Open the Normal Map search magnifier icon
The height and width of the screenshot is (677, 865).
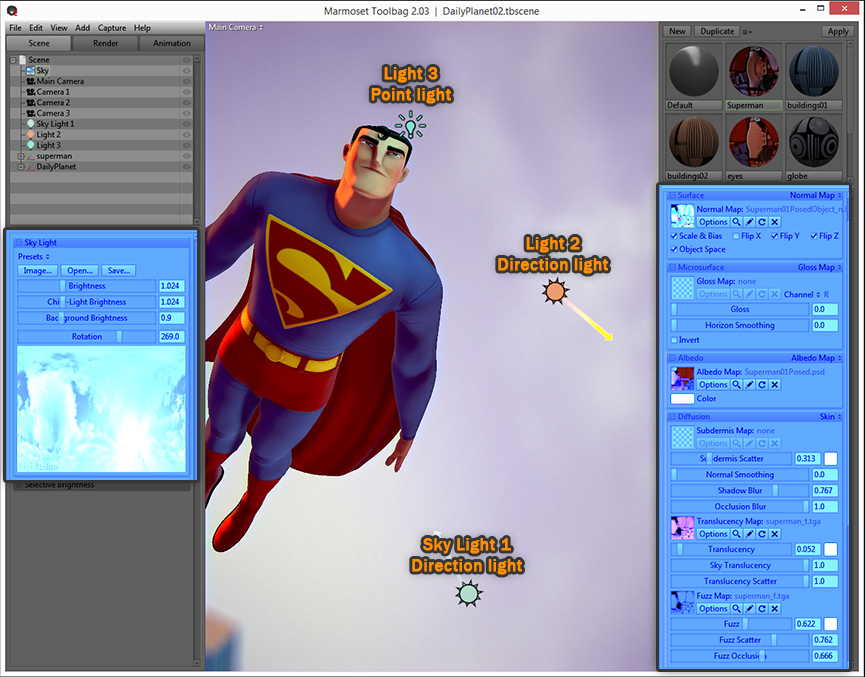736,222
